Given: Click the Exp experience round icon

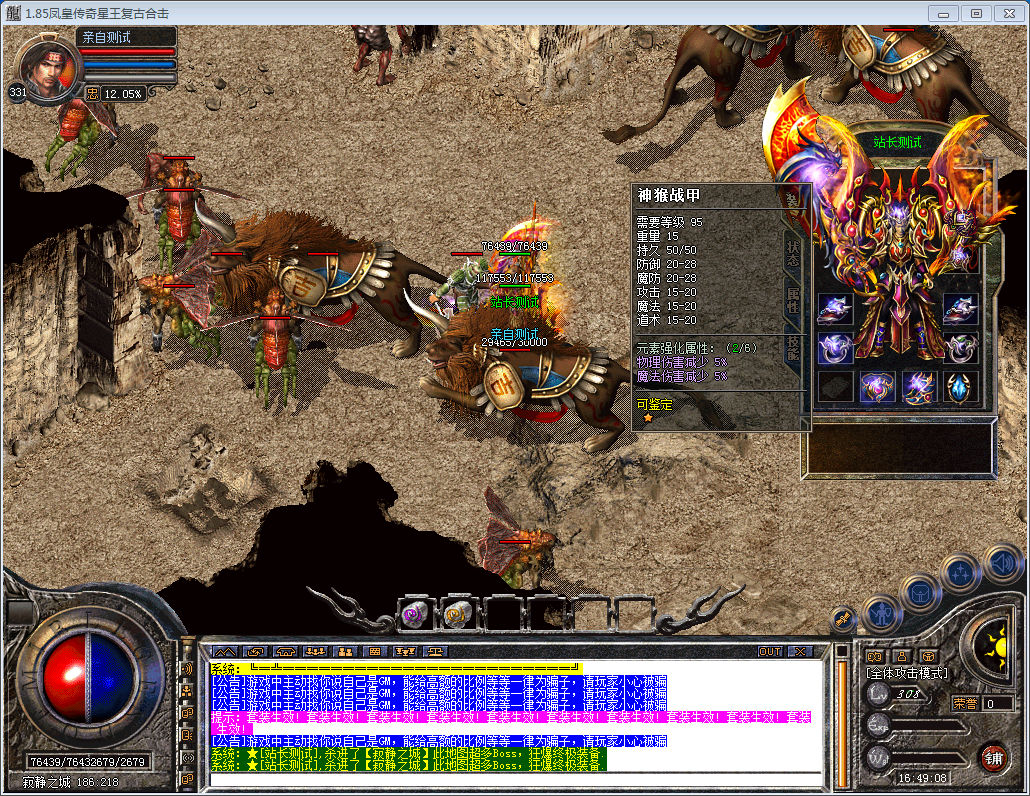Looking at the screenshot, I should click(878, 726).
